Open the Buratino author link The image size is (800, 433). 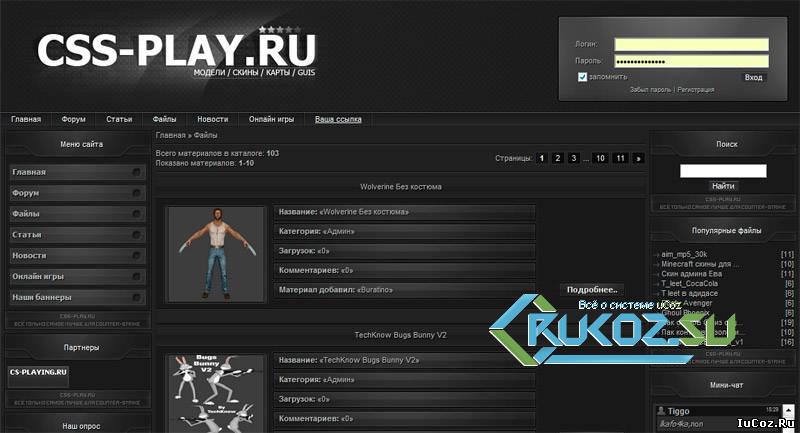[374, 290]
